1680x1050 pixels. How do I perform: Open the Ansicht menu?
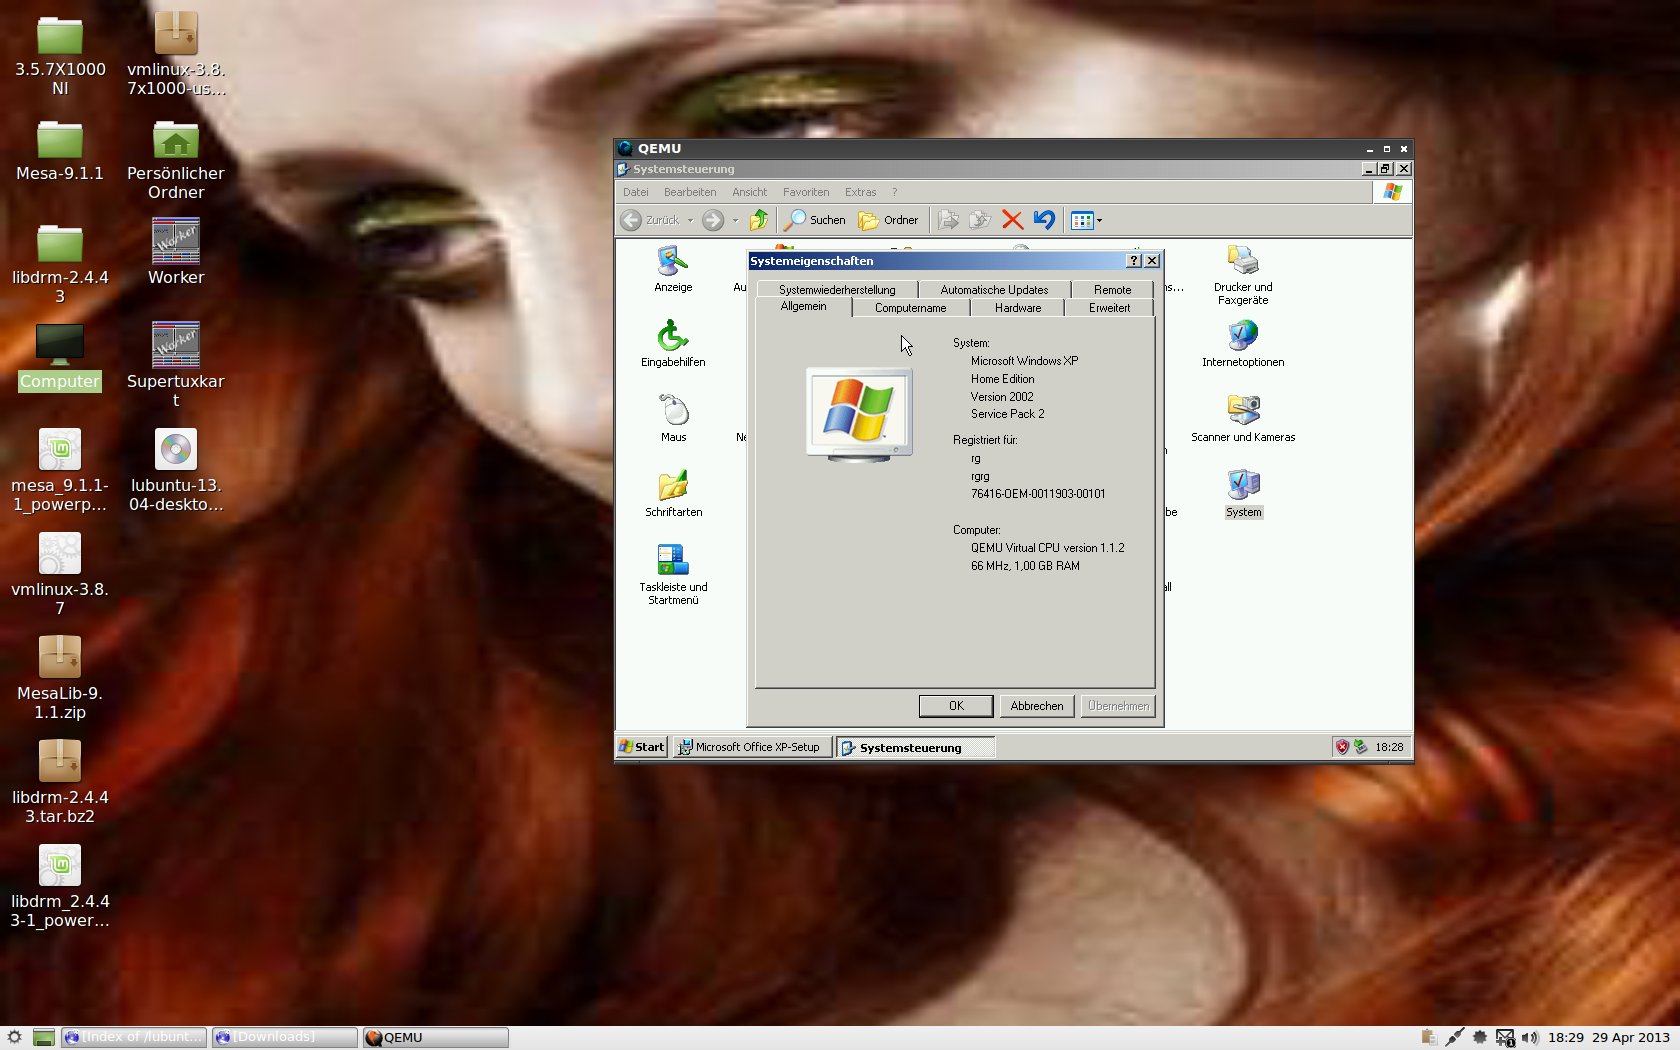click(749, 192)
